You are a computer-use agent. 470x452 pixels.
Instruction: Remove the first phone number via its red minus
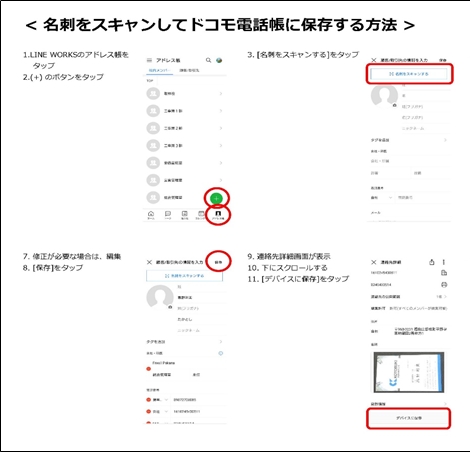coord(149,400)
